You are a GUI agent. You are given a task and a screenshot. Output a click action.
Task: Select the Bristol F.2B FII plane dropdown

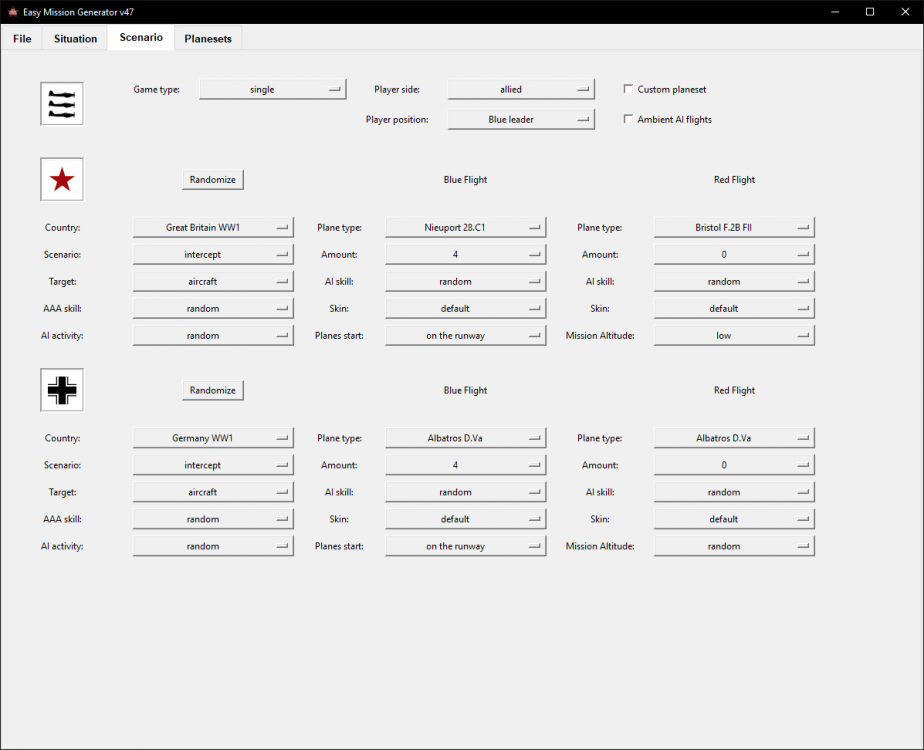(734, 227)
